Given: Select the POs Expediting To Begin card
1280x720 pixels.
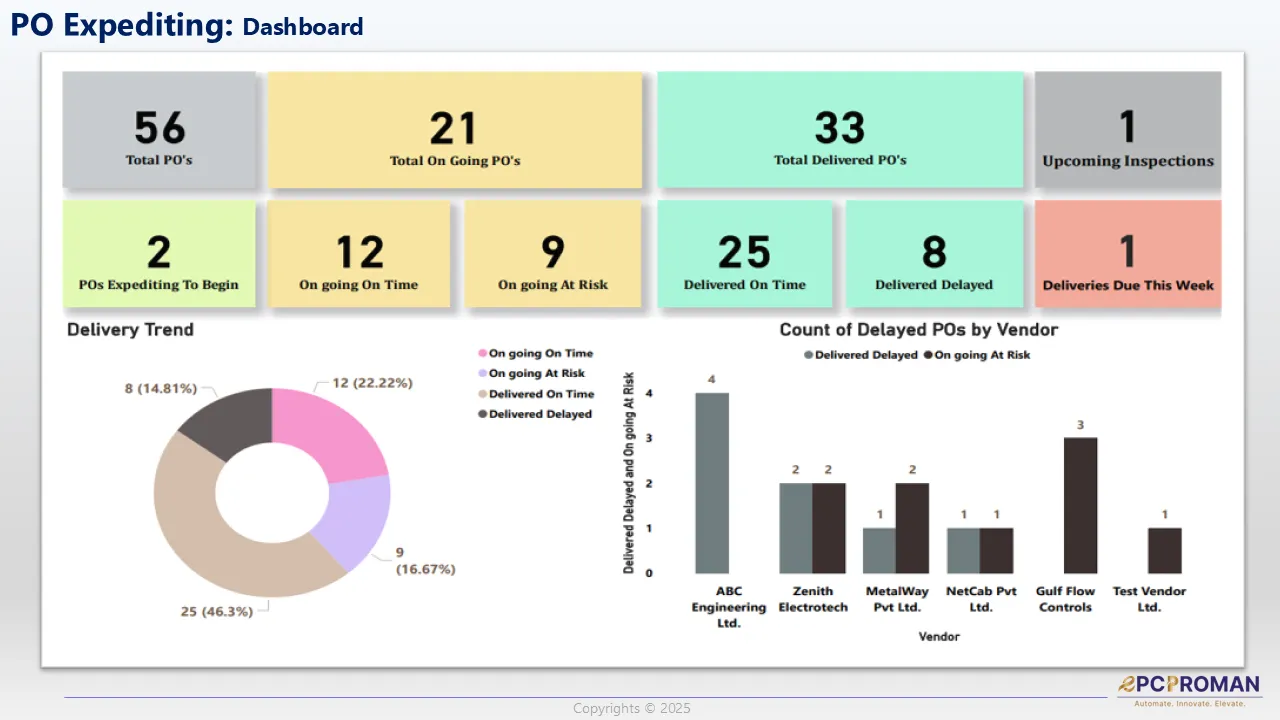Looking at the screenshot, I should click(159, 254).
